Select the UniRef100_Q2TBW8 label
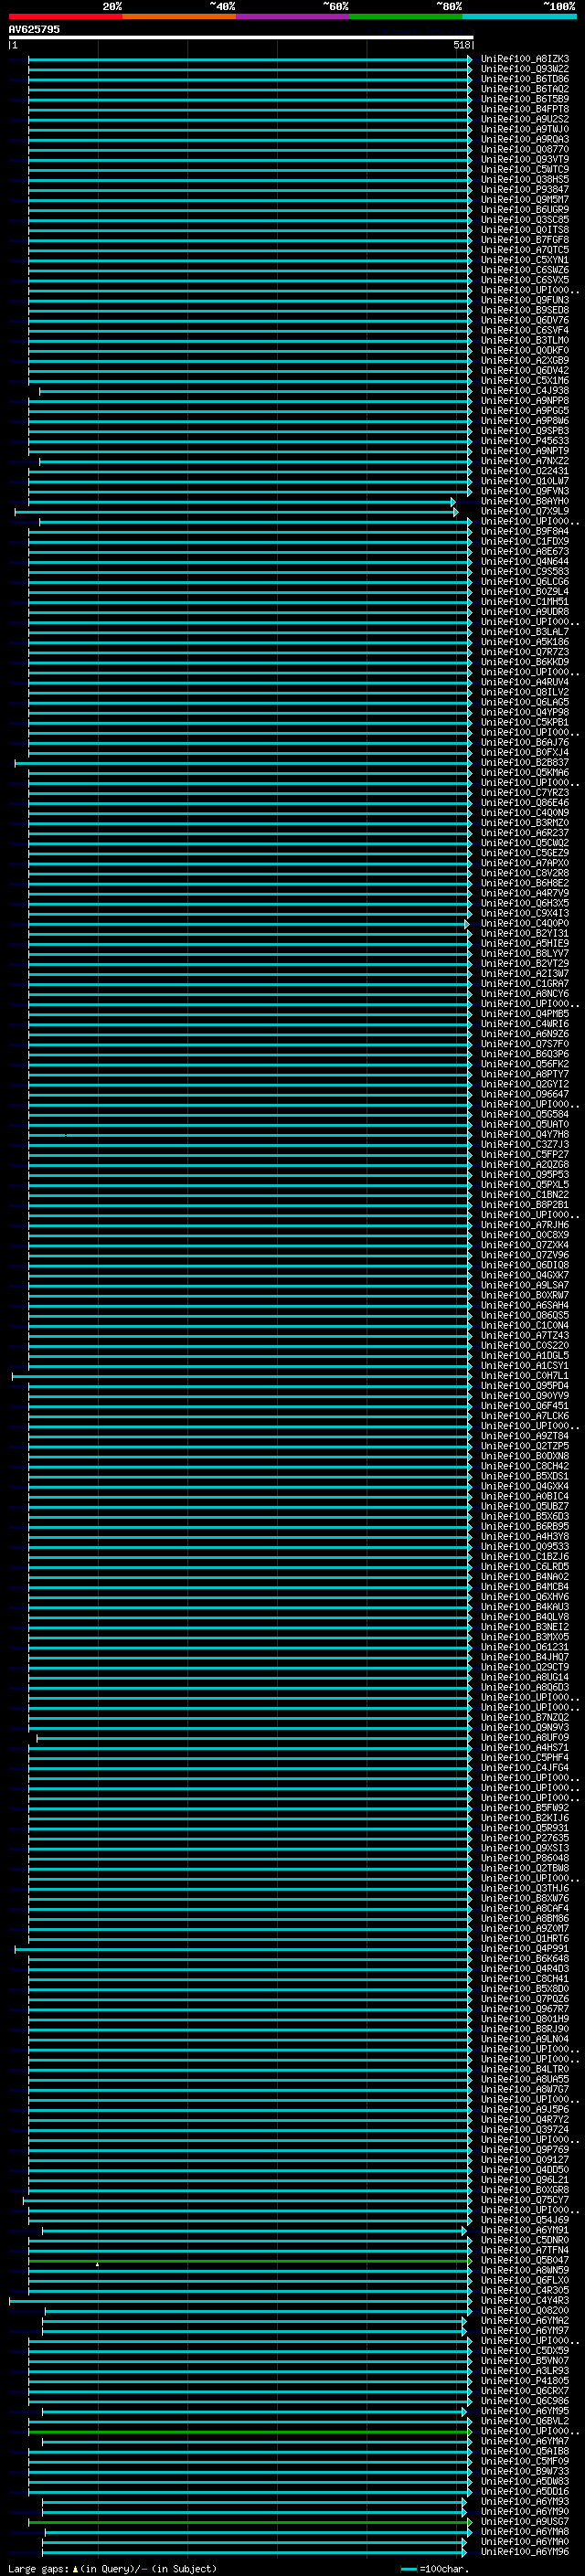Screen dimensions: 585x2576 [525, 1868]
